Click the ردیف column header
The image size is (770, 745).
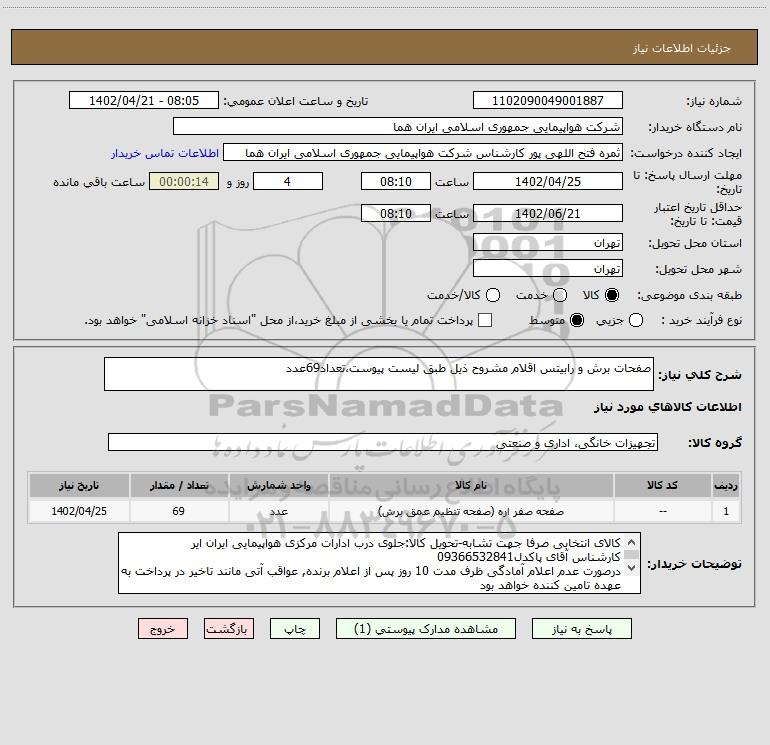726,486
